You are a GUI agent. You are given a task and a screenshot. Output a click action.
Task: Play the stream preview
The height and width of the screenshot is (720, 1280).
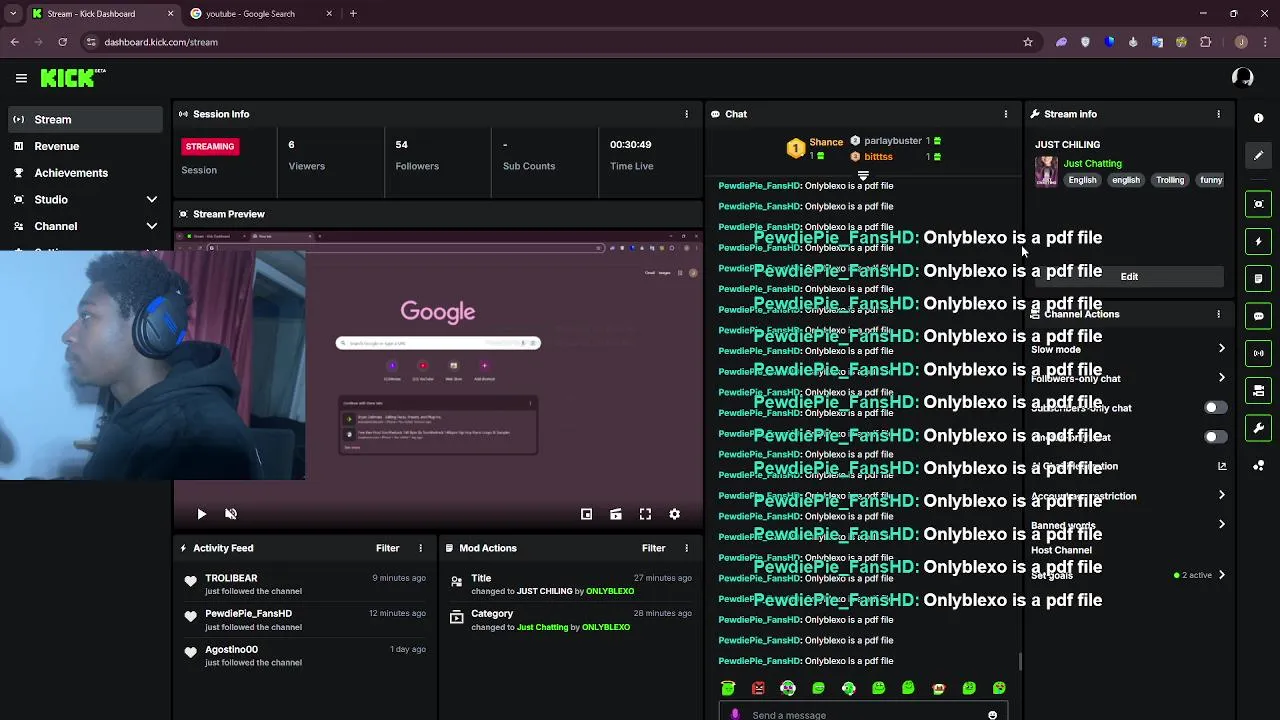[x=201, y=514]
